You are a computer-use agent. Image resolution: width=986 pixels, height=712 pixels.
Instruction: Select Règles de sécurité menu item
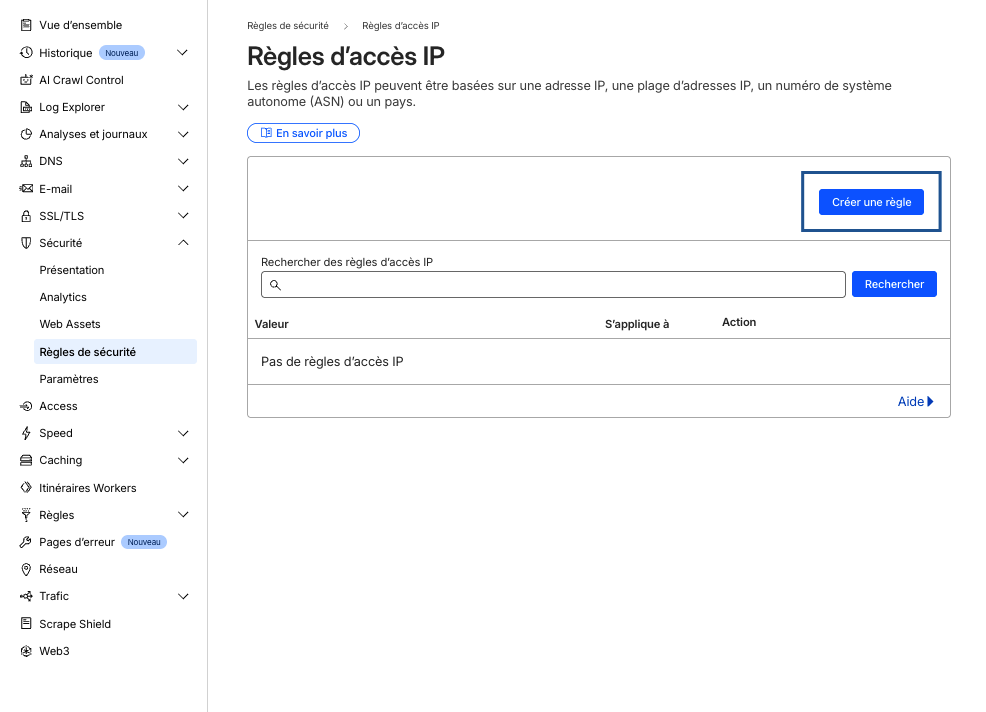[115, 352]
